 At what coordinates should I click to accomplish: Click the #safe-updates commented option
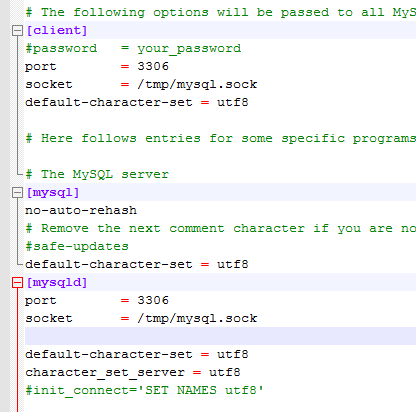pos(77,246)
